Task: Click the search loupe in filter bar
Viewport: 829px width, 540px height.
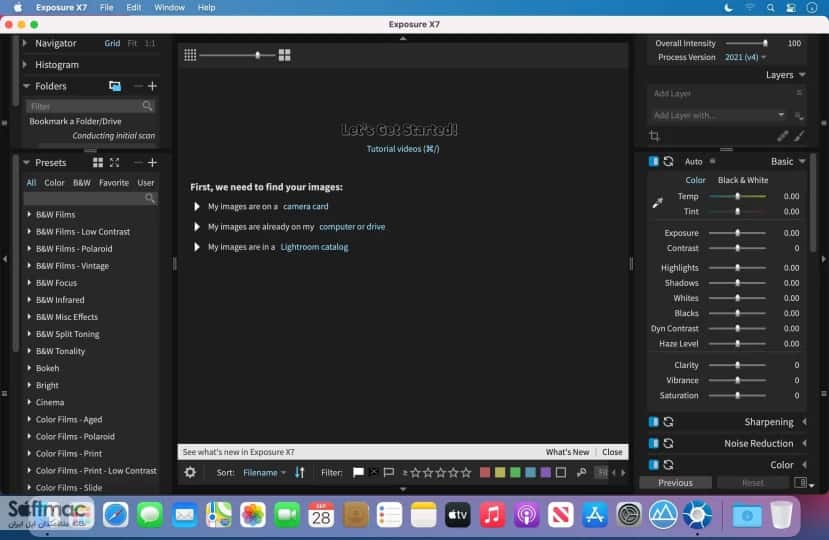Action: point(582,472)
